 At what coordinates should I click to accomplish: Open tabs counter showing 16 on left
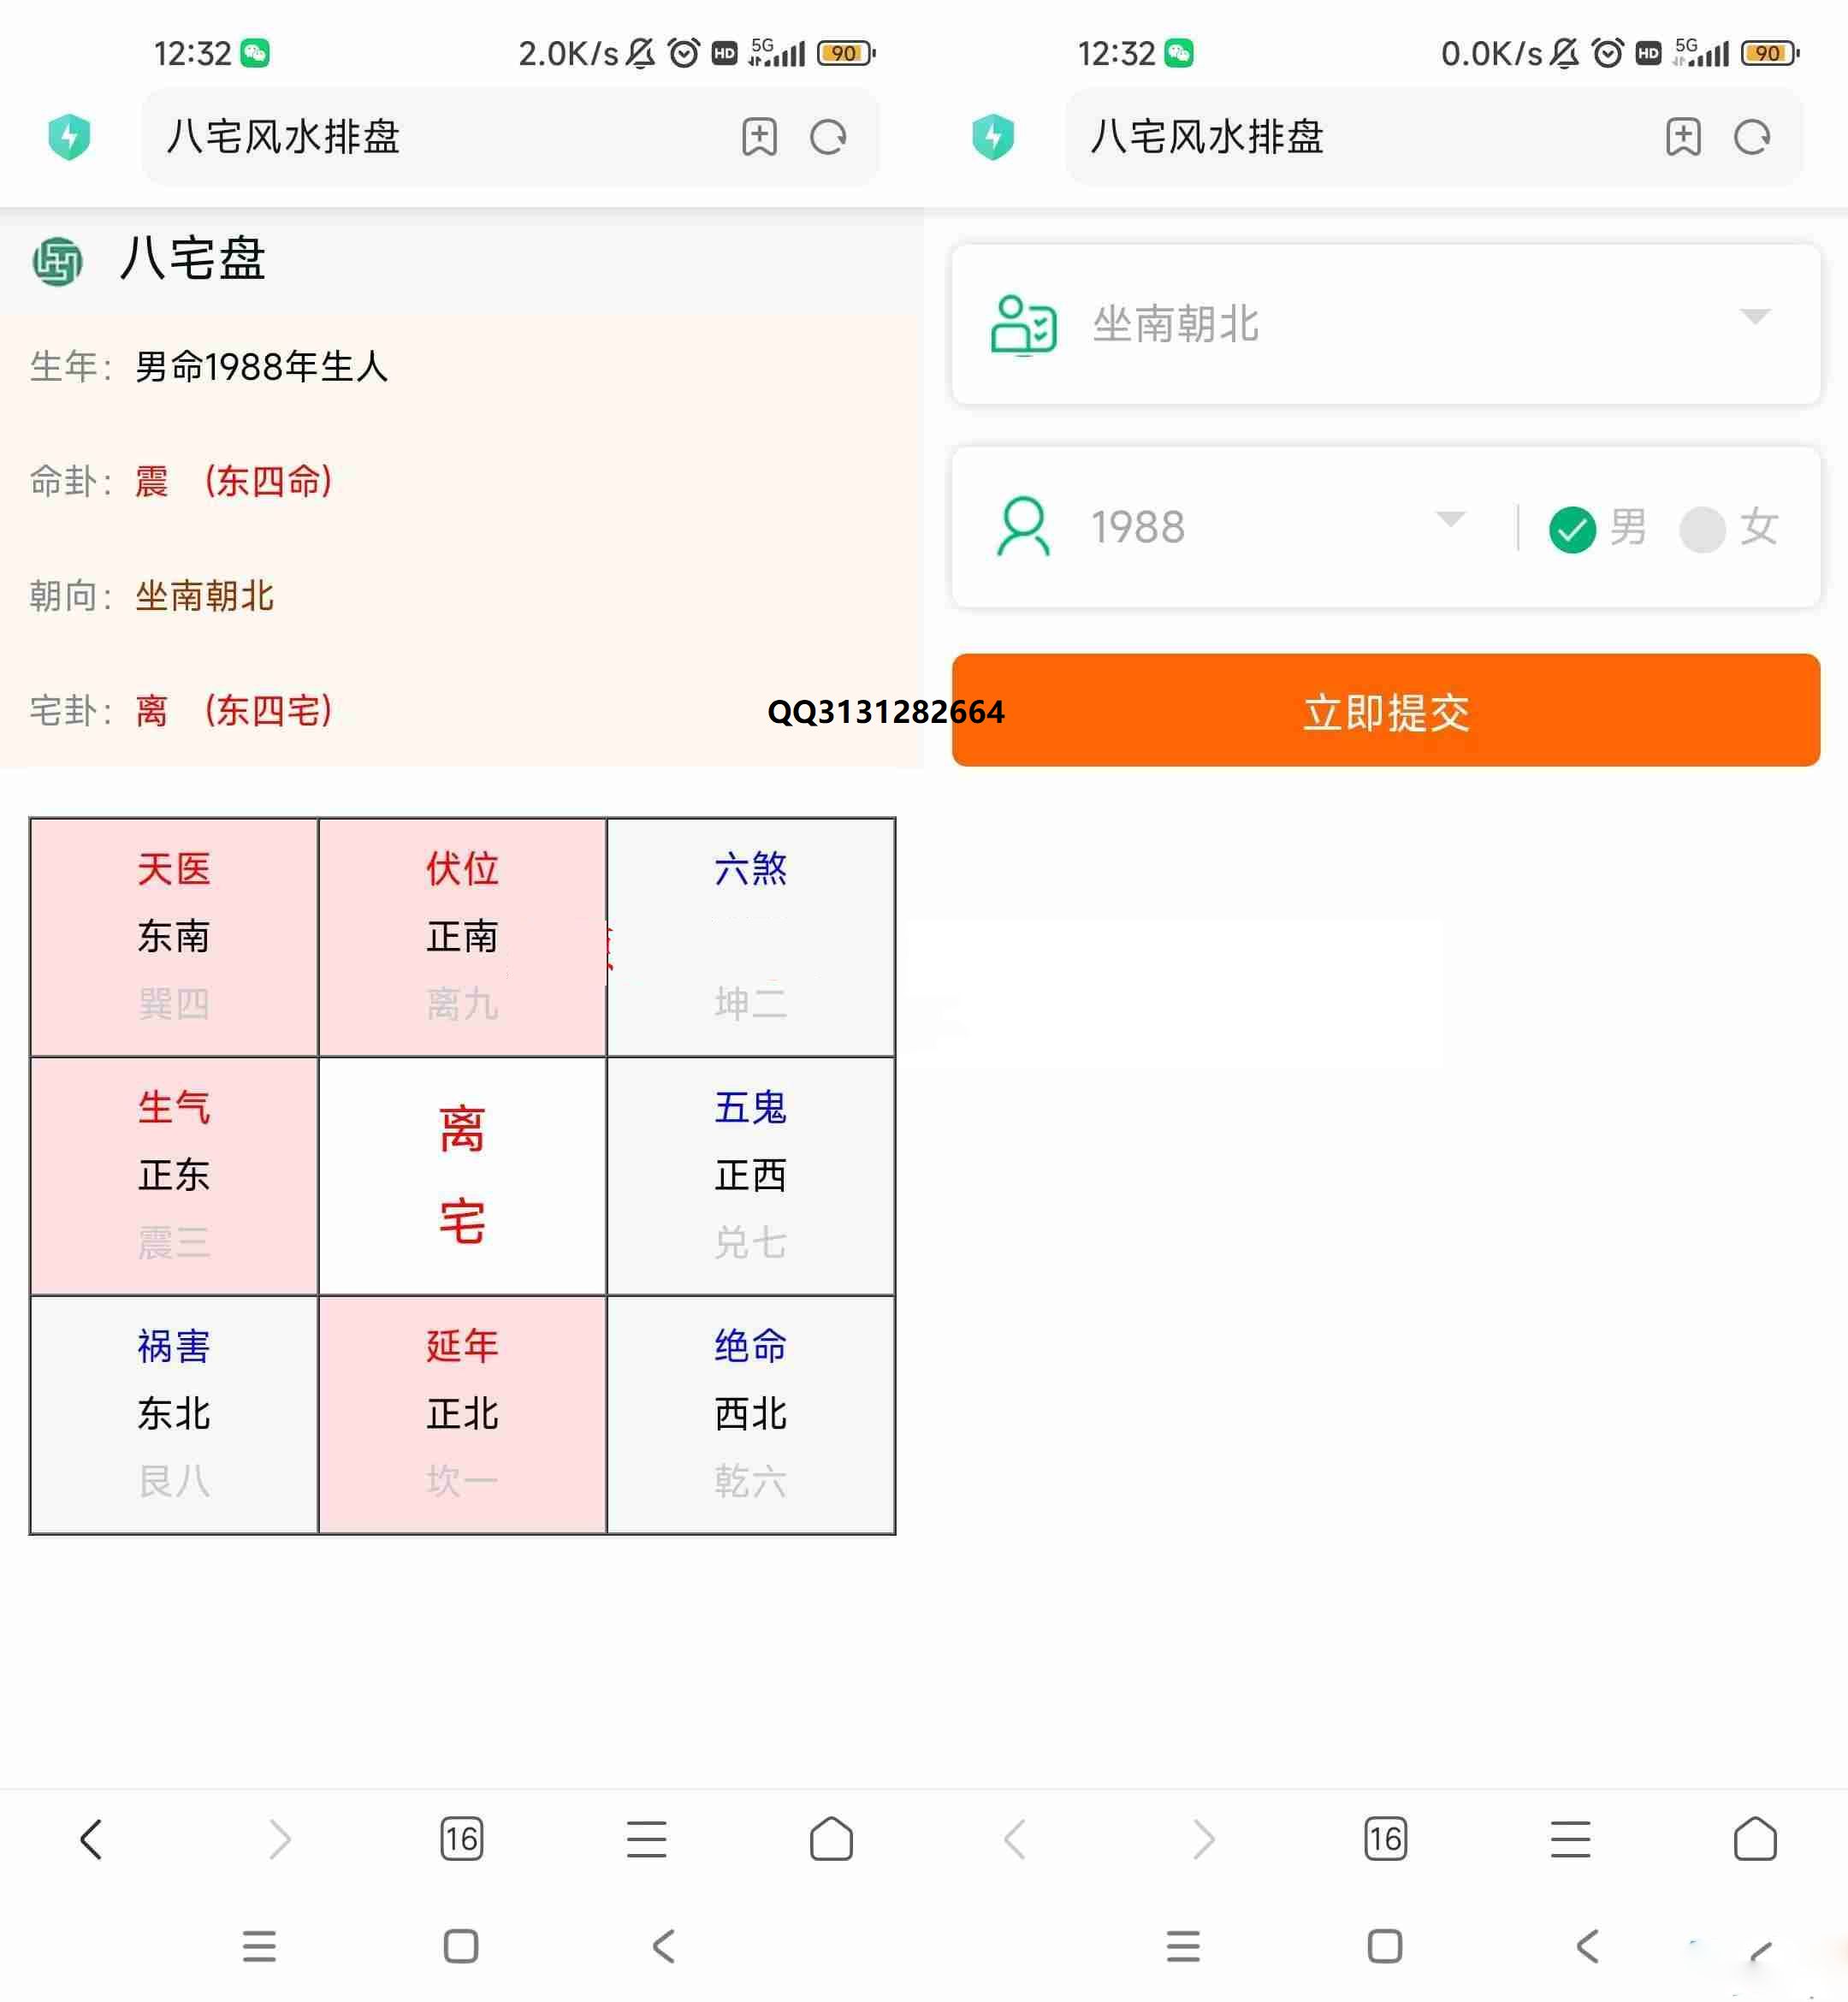[x=461, y=1838]
